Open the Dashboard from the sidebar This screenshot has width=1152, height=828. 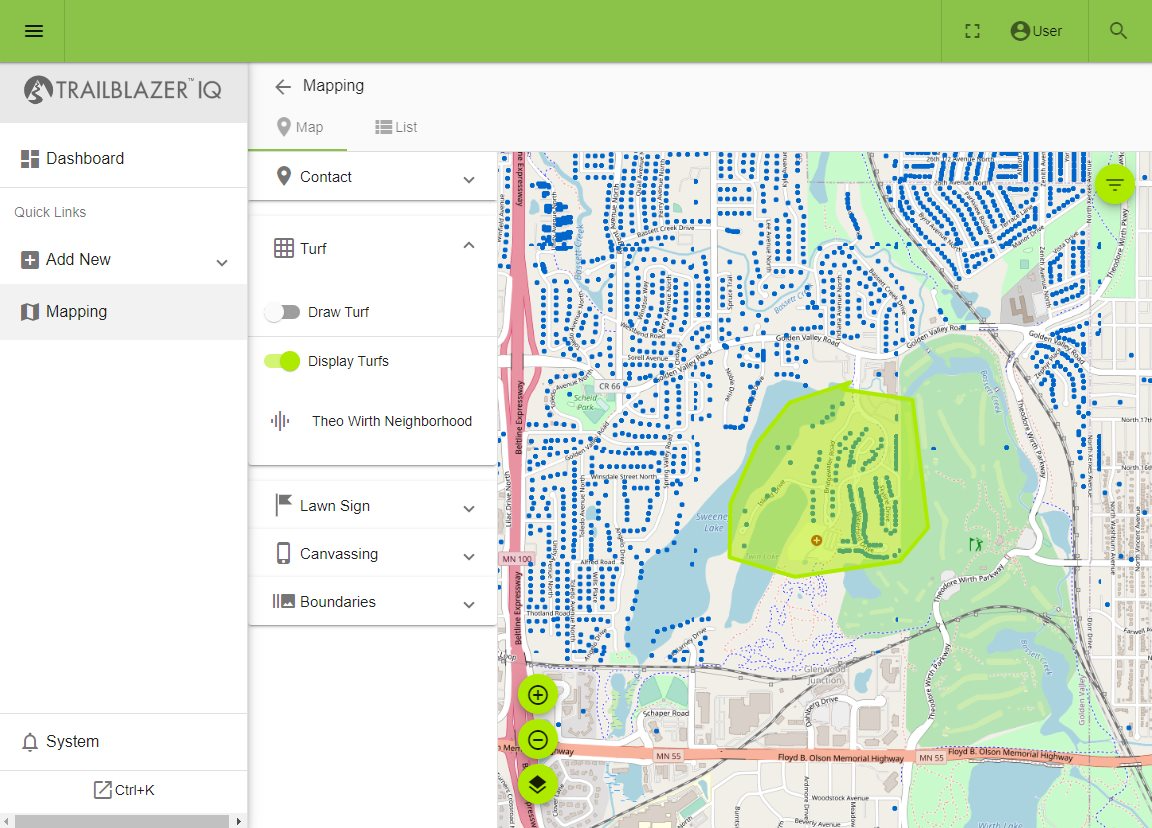pos(85,158)
